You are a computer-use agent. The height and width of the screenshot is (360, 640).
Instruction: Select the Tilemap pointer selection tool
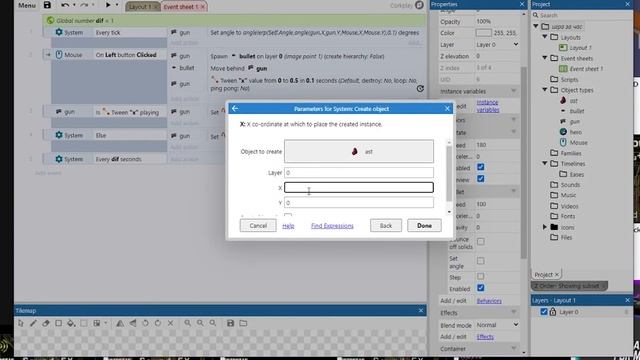(21, 323)
